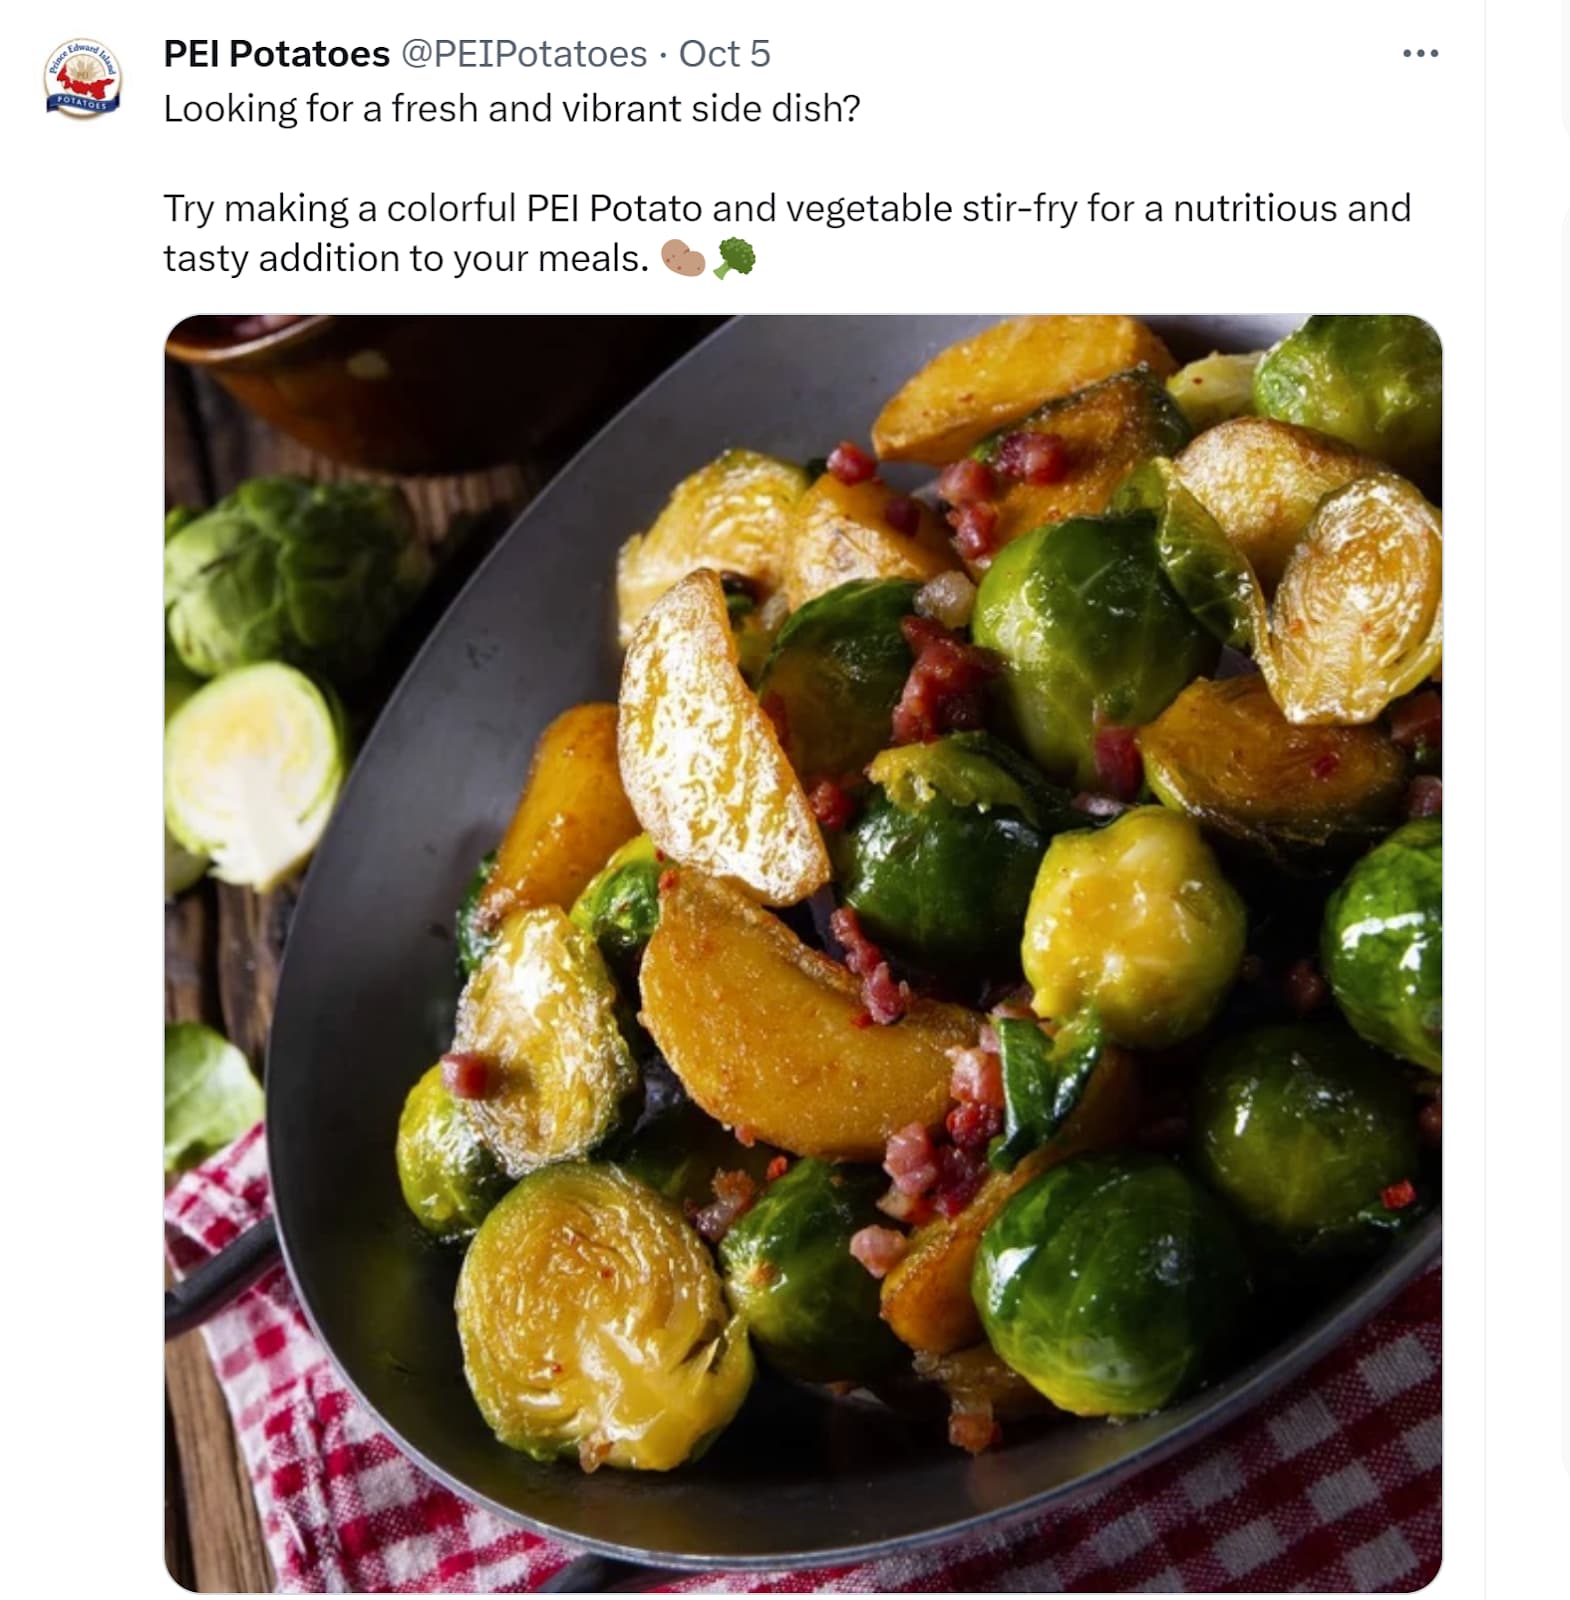This screenshot has height=1600, width=1570.
Task: Click the potato emoji in the tweet
Action: (683, 258)
